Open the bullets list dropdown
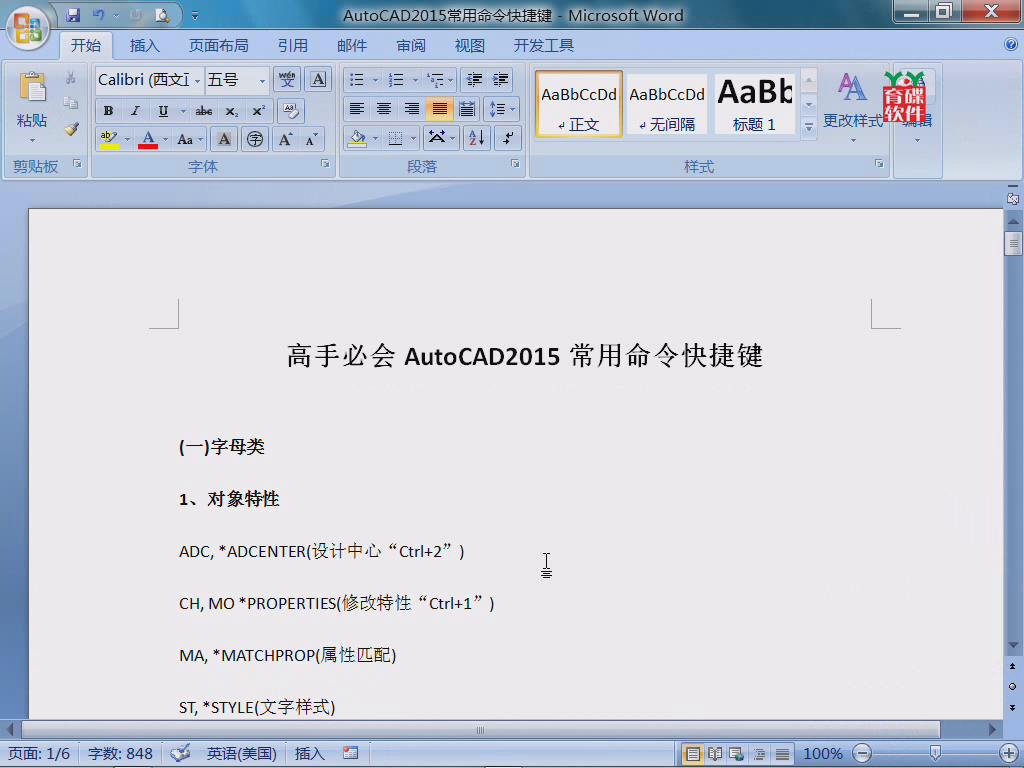The image size is (1024, 768). 376,80
